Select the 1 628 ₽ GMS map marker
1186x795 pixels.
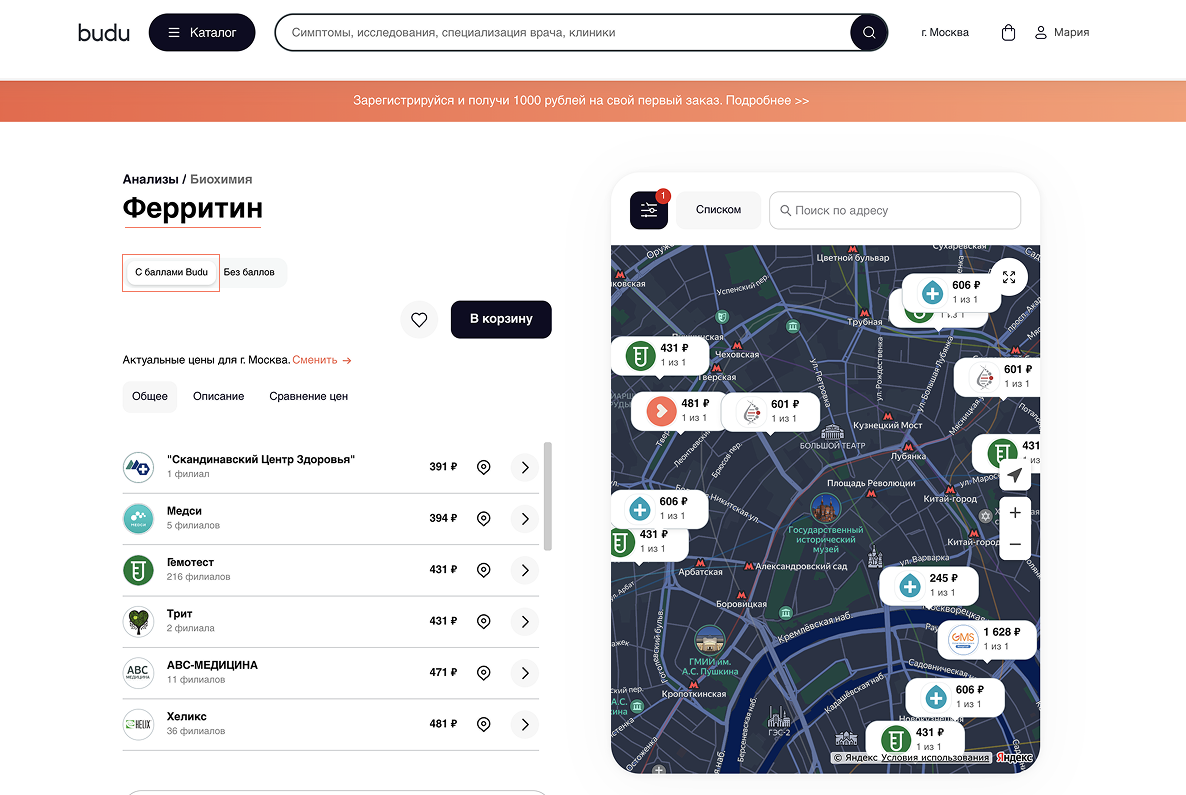987,639
